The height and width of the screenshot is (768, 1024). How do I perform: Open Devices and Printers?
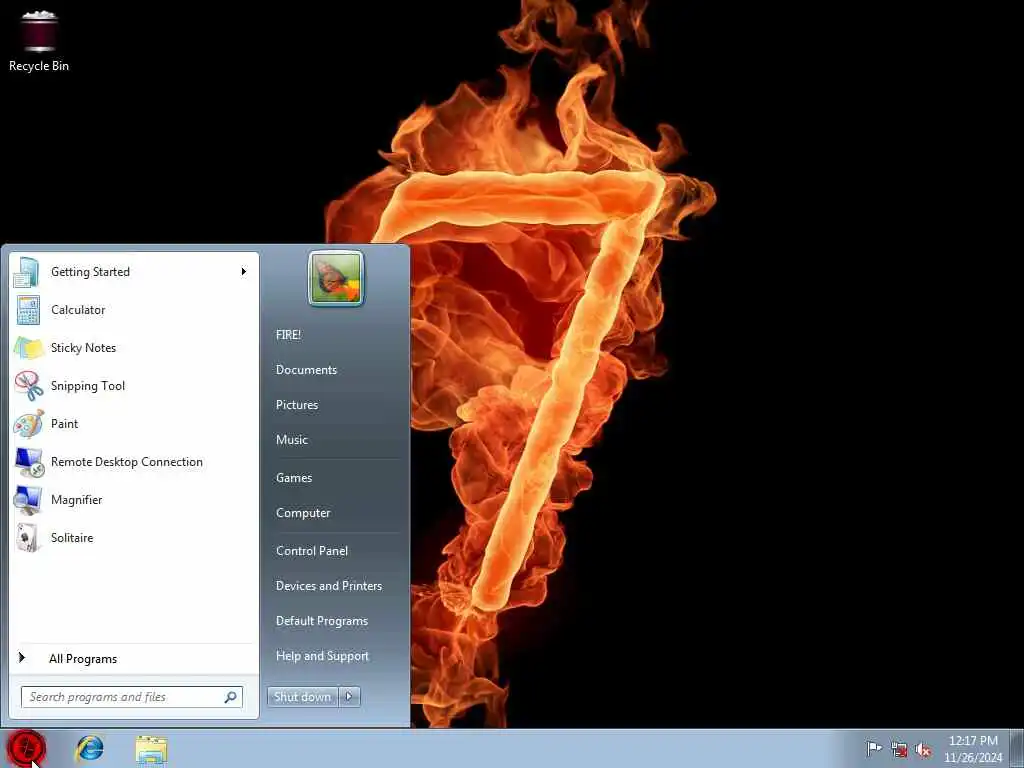click(x=329, y=586)
